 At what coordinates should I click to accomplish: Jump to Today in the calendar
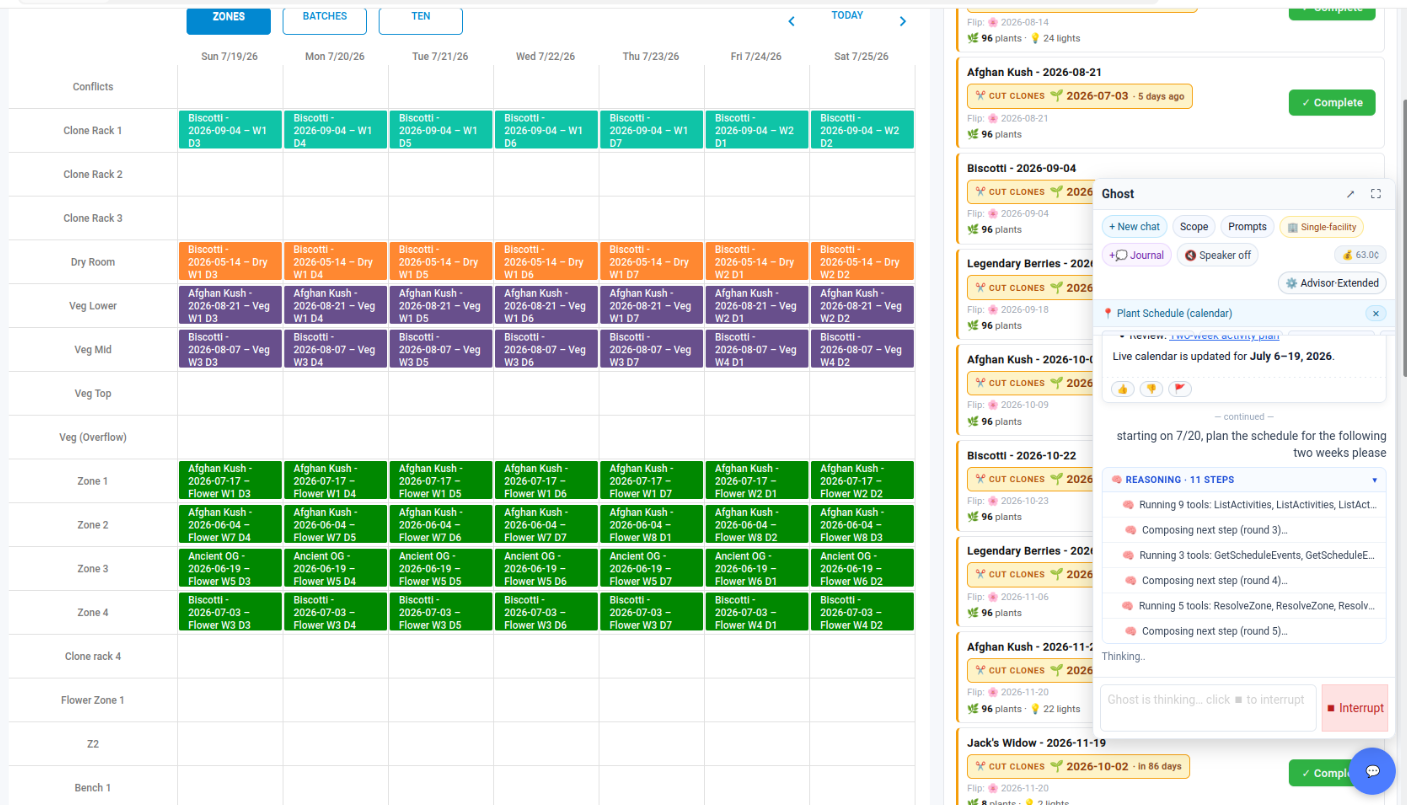847,15
